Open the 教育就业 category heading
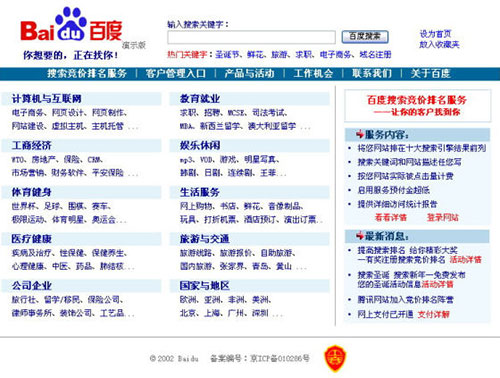The image size is (500, 378). click(x=200, y=99)
